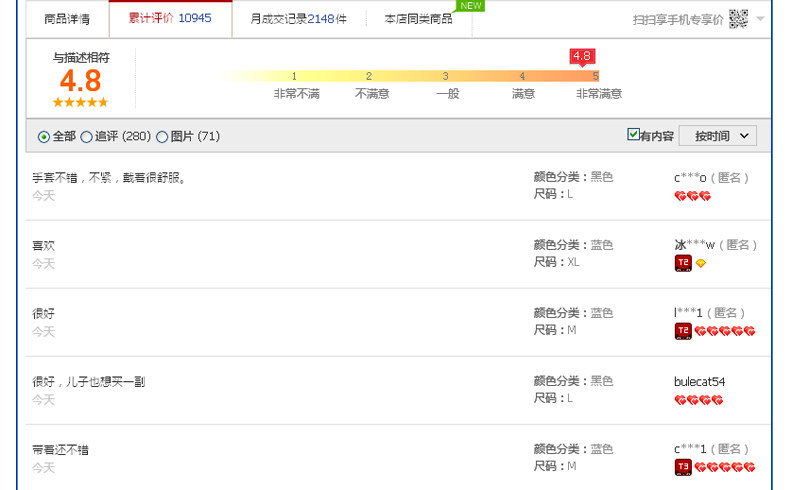Click the T2 badge under l***1
The image size is (790, 490).
pyautogui.click(x=683, y=331)
